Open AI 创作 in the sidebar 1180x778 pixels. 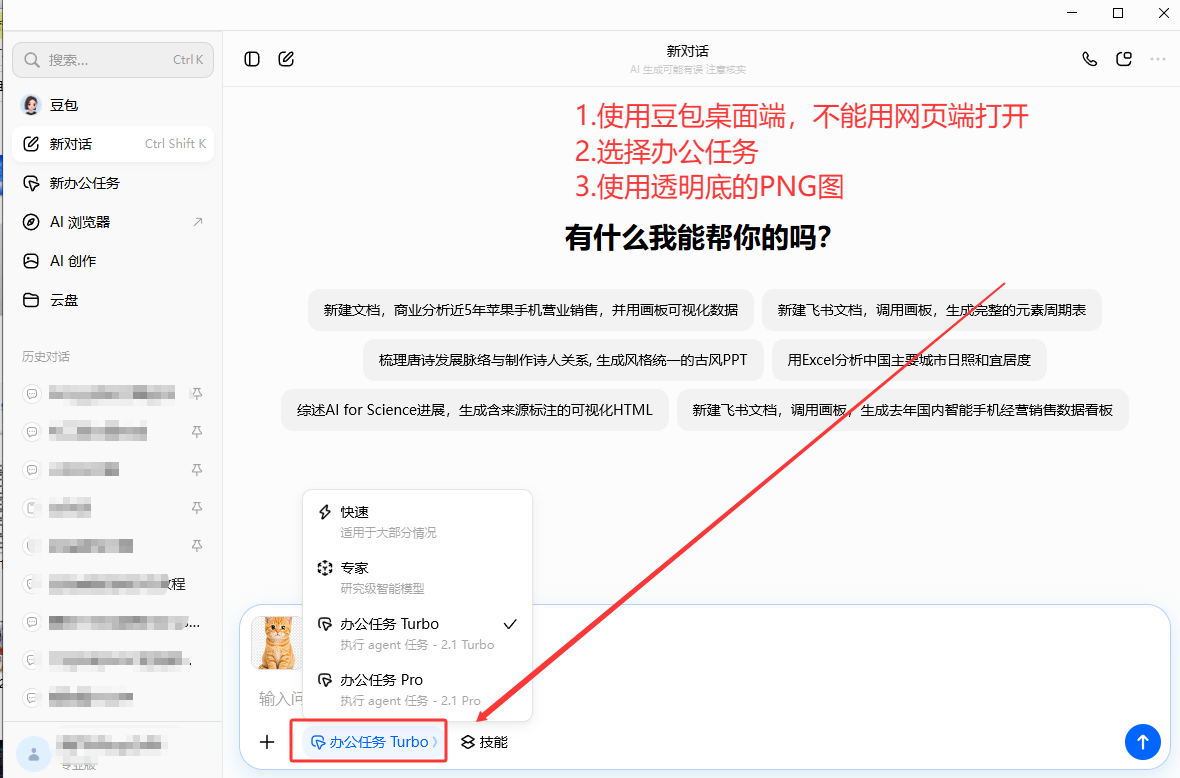(x=113, y=261)
